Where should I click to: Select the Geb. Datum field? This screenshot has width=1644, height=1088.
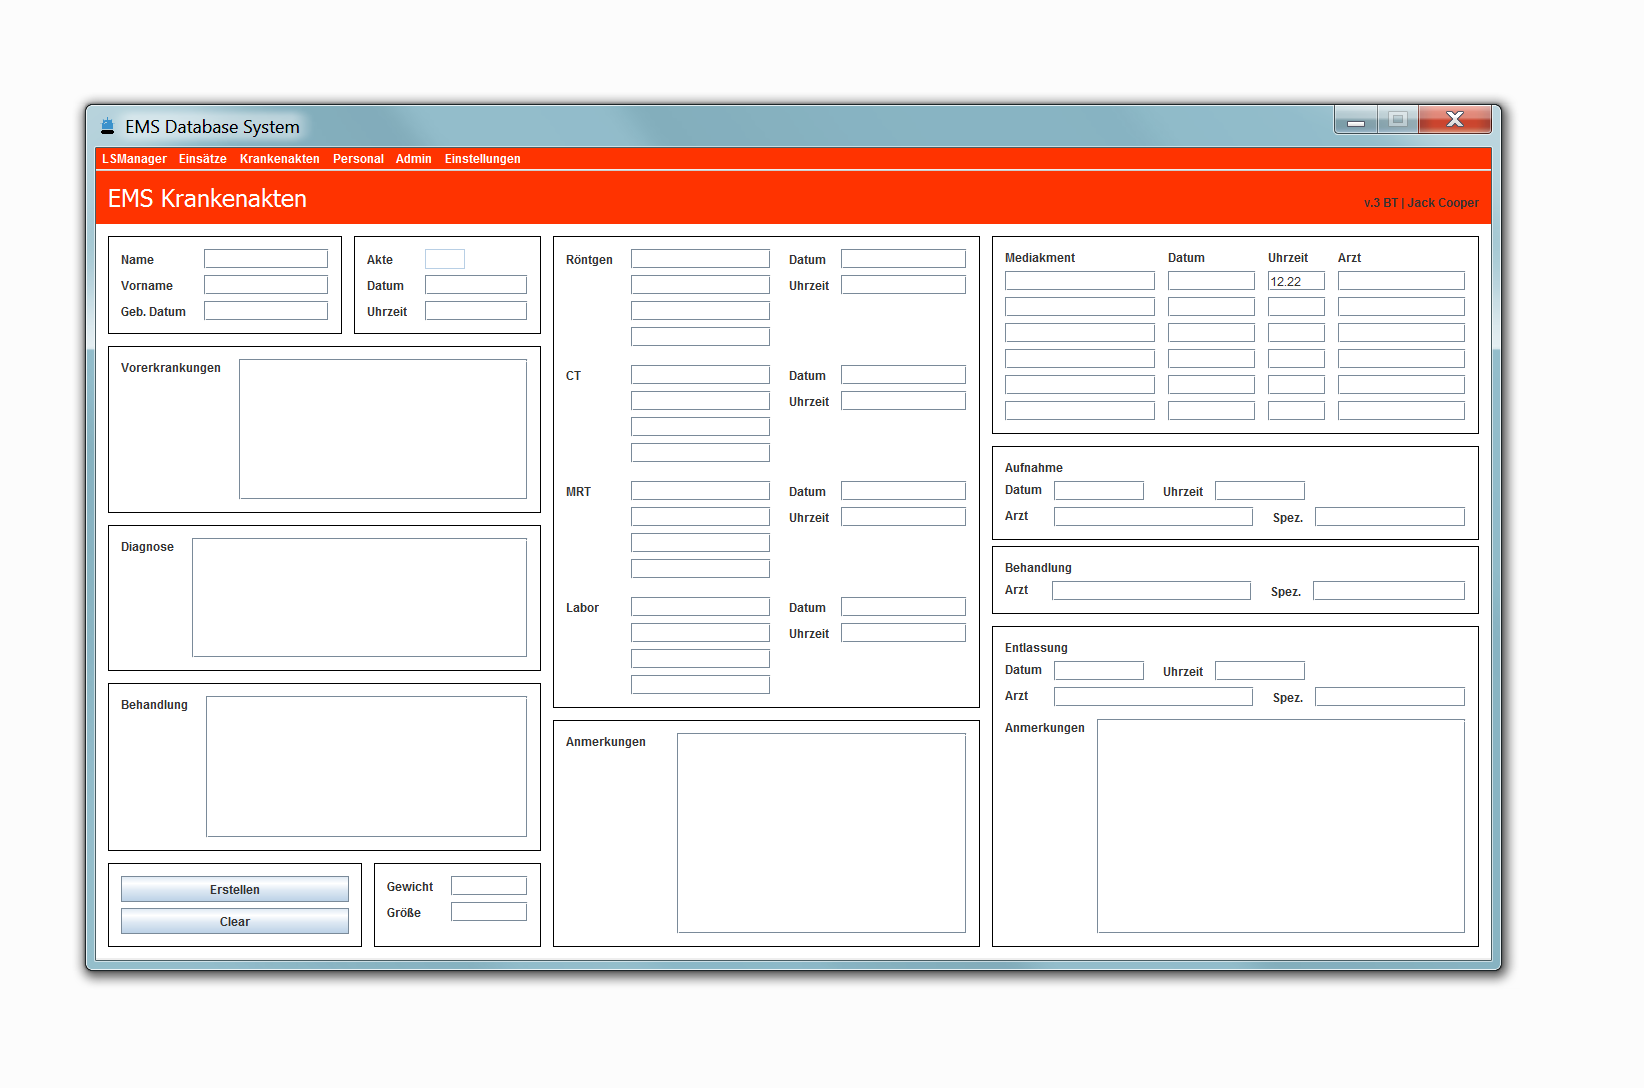[x=265, y=311]
